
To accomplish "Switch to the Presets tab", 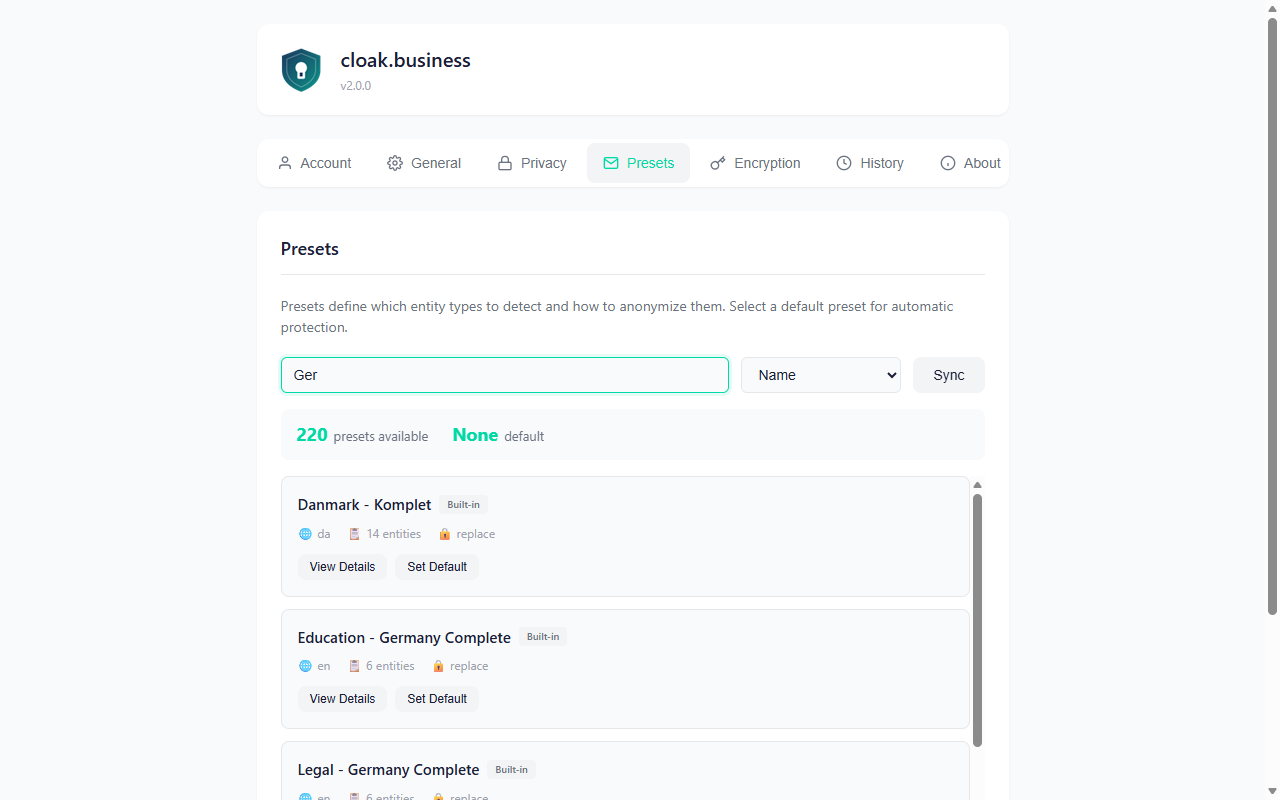I will 638,163.
